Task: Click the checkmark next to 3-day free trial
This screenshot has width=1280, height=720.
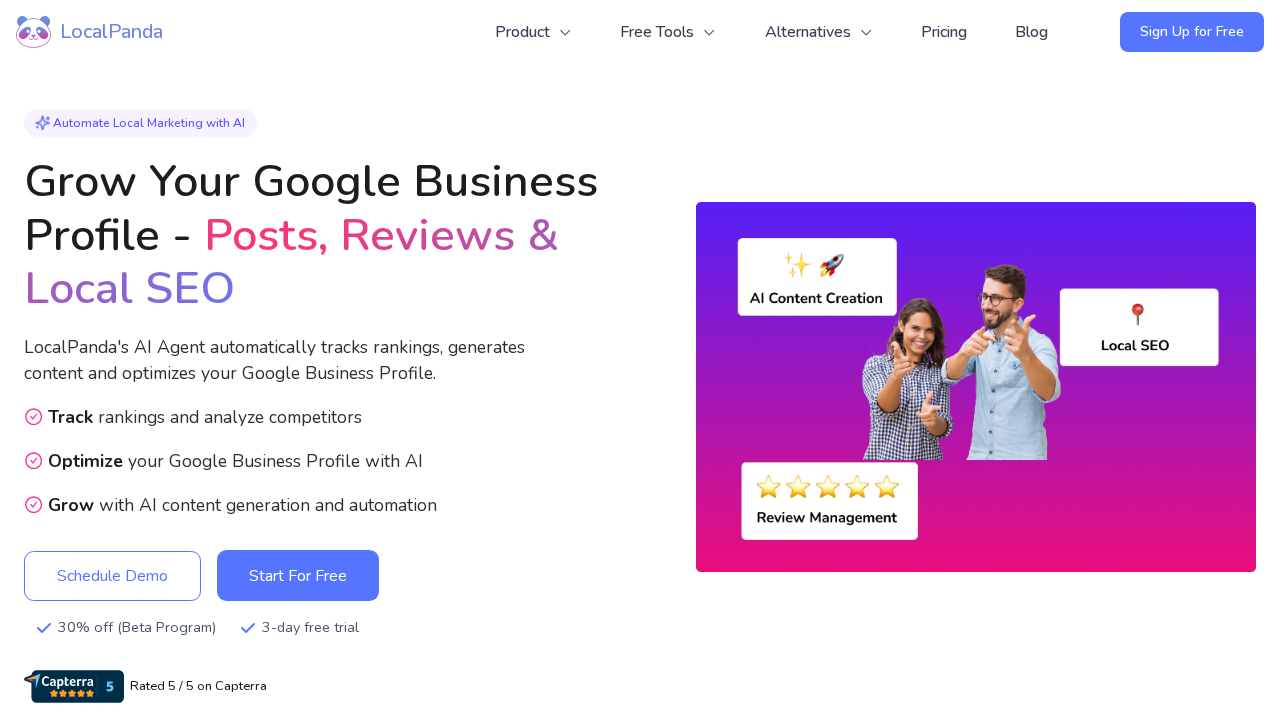Action: click(248, 628)
